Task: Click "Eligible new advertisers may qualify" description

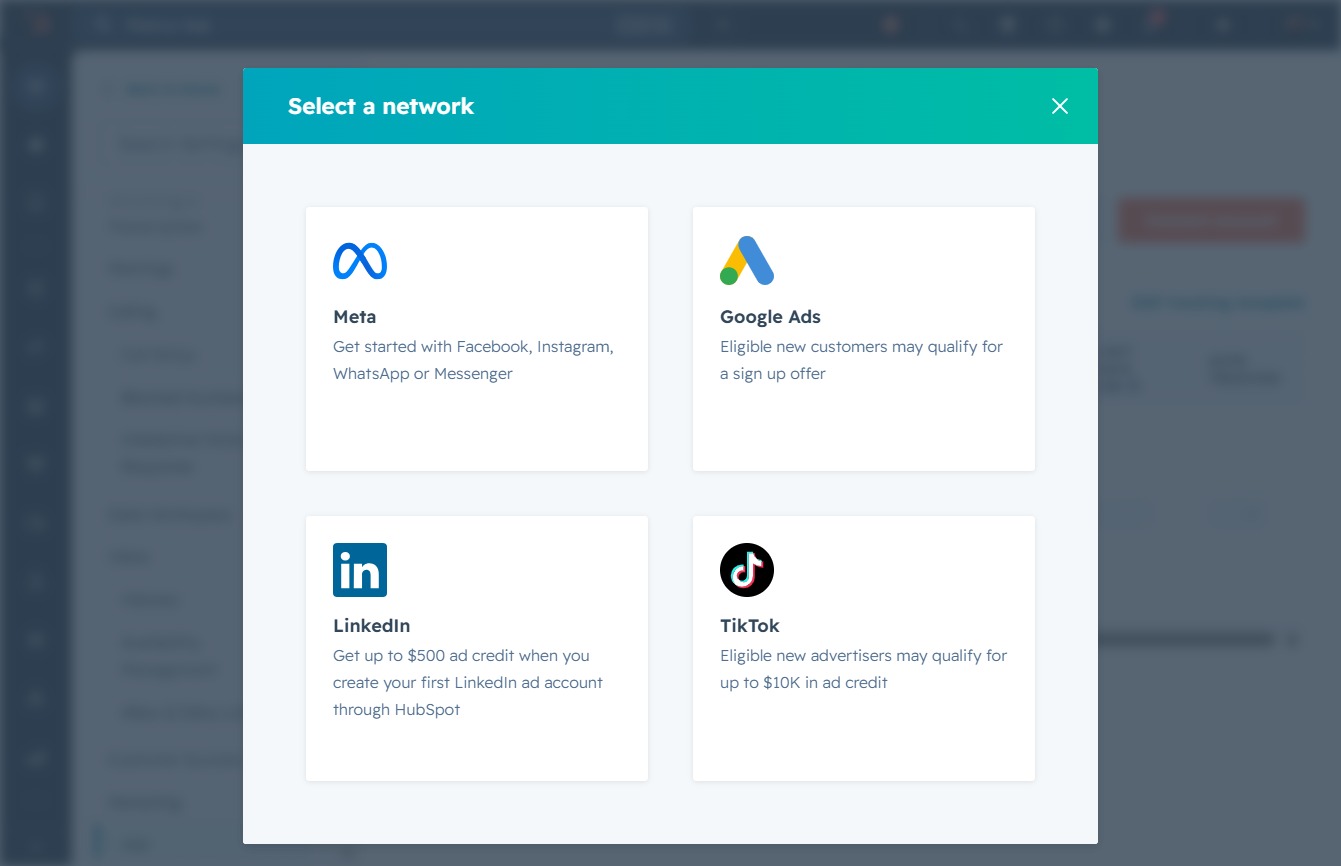Action: coord(863,669)
